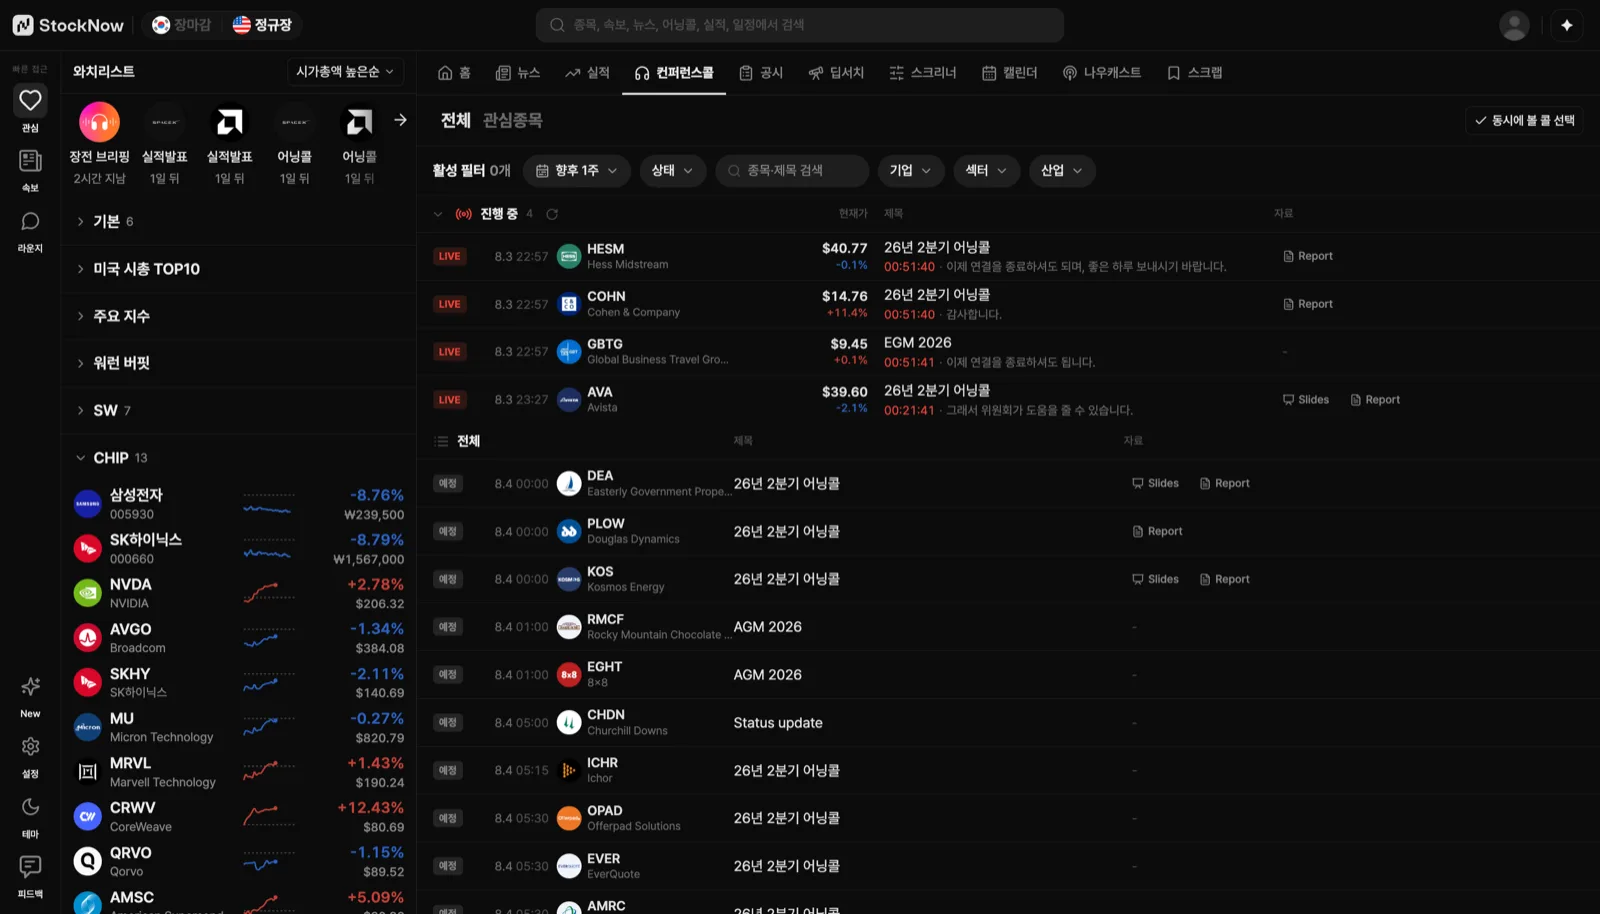1600x914 pixels.
Task: Click the StockNow logo
Action: [68, 25]
